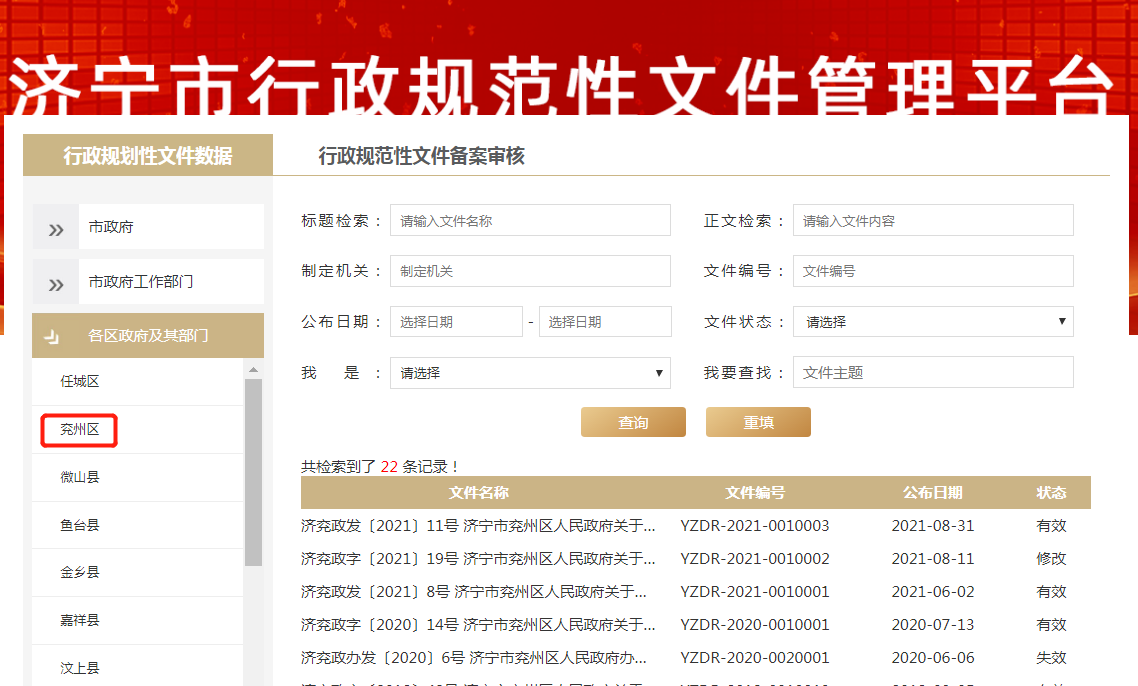1138x686 pixels.
Task: Open the start date picker for 公布日期
Action: [x=456, y=322]
